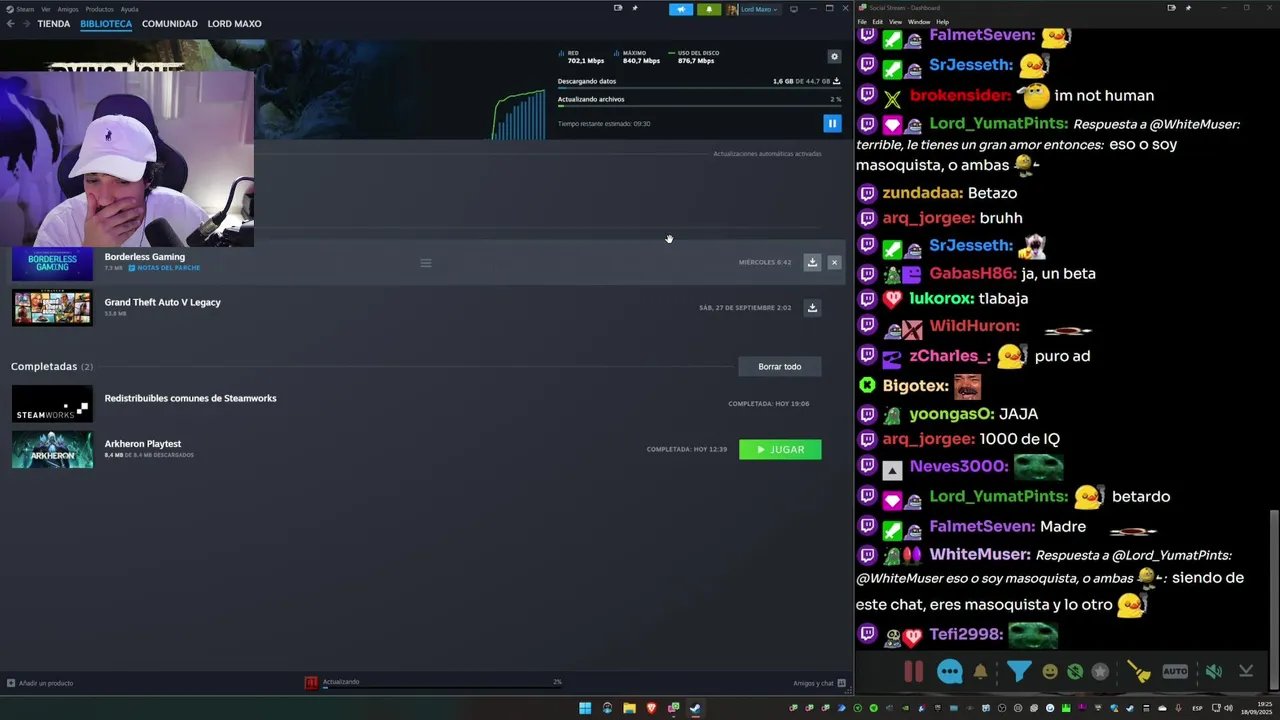Screen dimensions: 1280x720
Task: Open the Steamworks redistributables thumbnail
Action: tap(52, 404)
